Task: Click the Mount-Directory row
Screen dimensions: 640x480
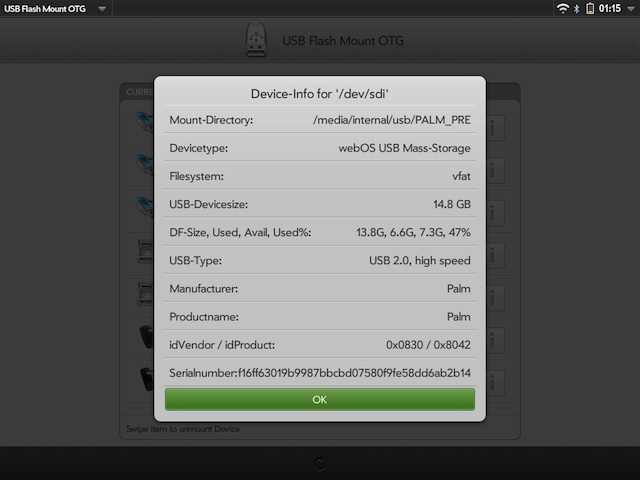Action: pyautogui.click(x=320, y=120)
